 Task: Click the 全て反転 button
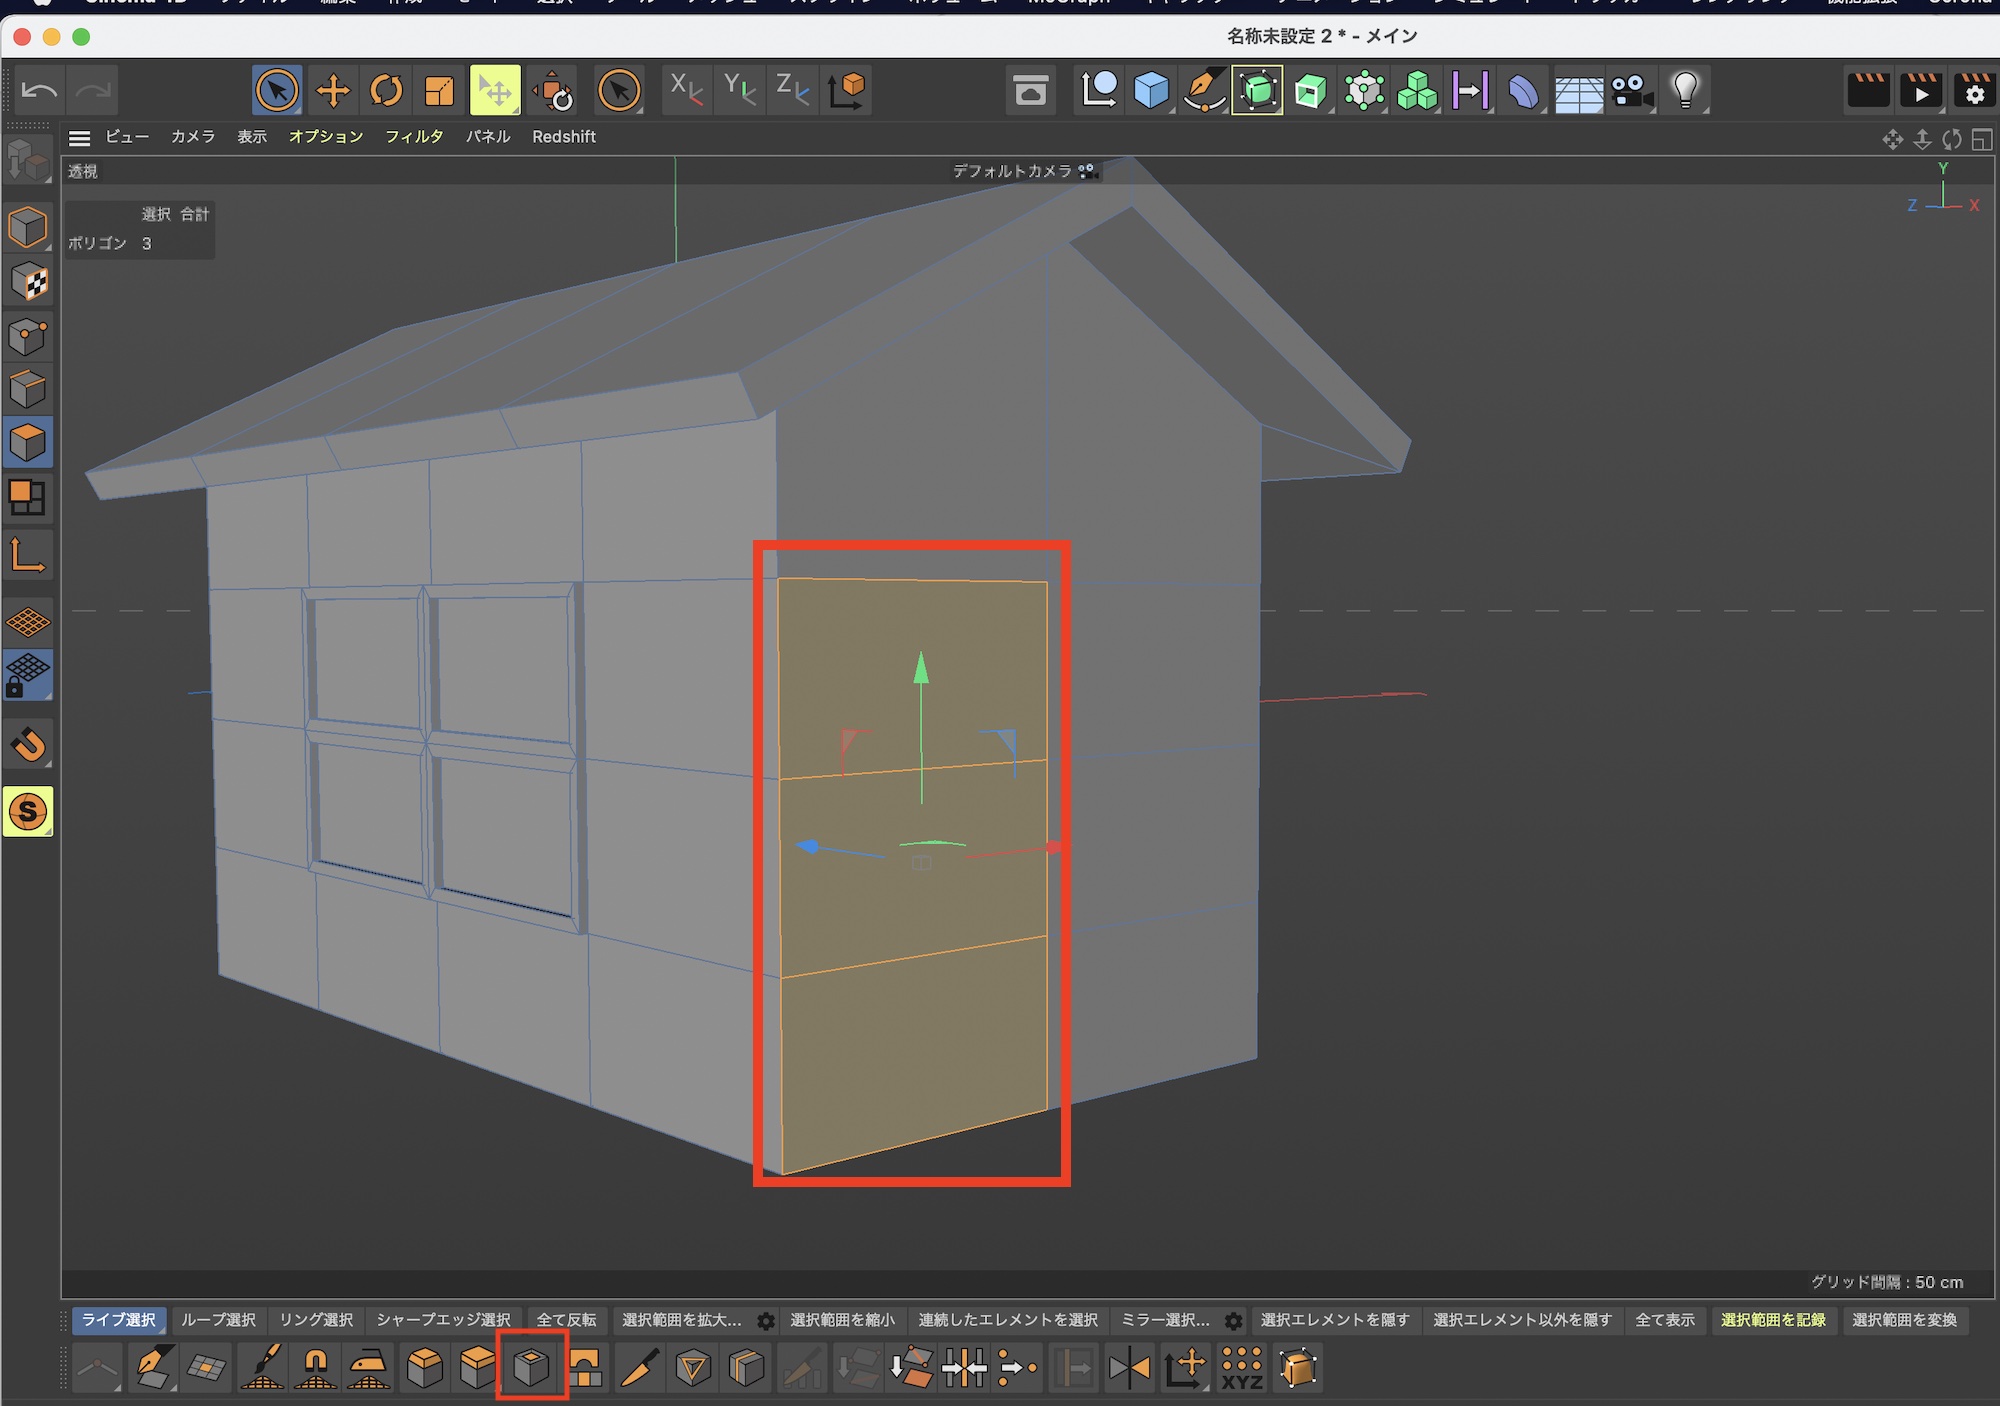click(x=566, y=1320)
